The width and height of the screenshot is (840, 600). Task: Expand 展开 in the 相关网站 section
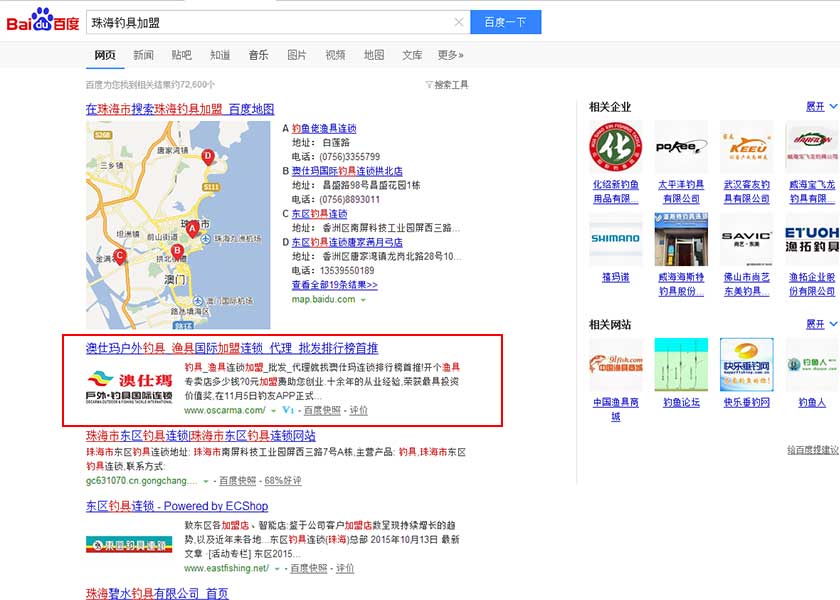pyautogui.click(x=821, y=324)
